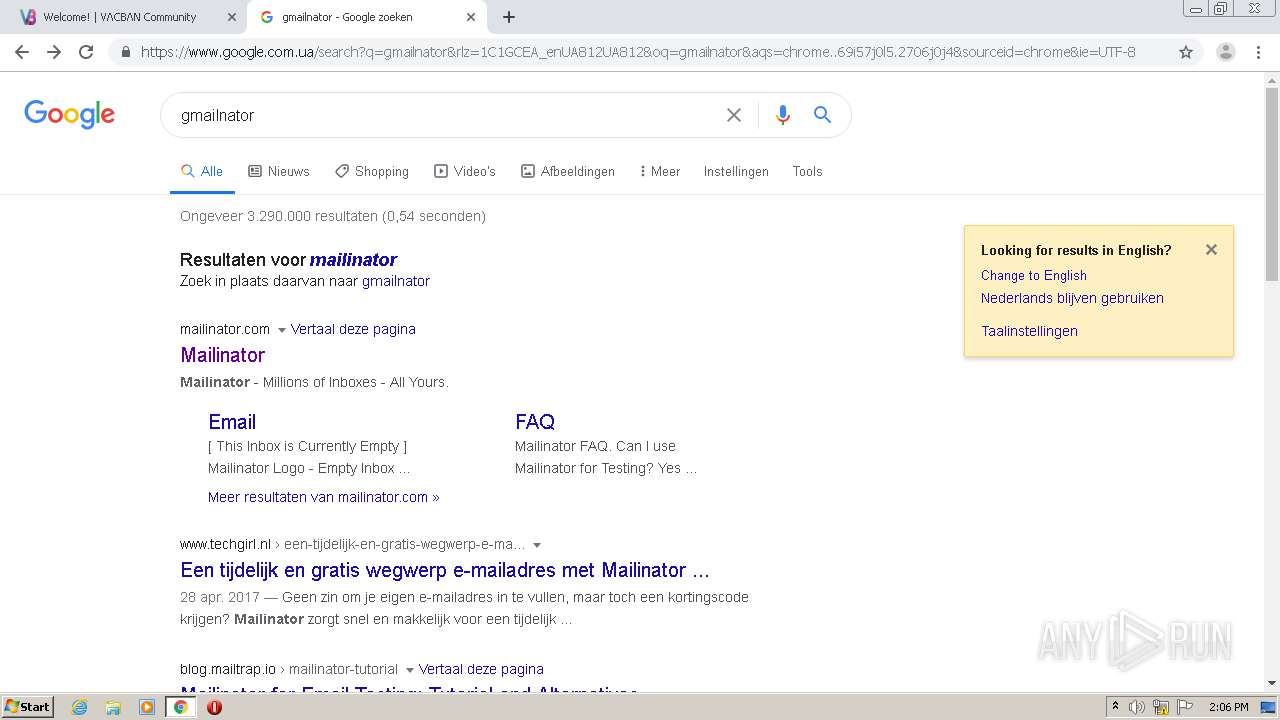The height and width of the screenshot is (720, 1280).
Task: Switch to the Shopping results tab
Action: pos(372,171)
